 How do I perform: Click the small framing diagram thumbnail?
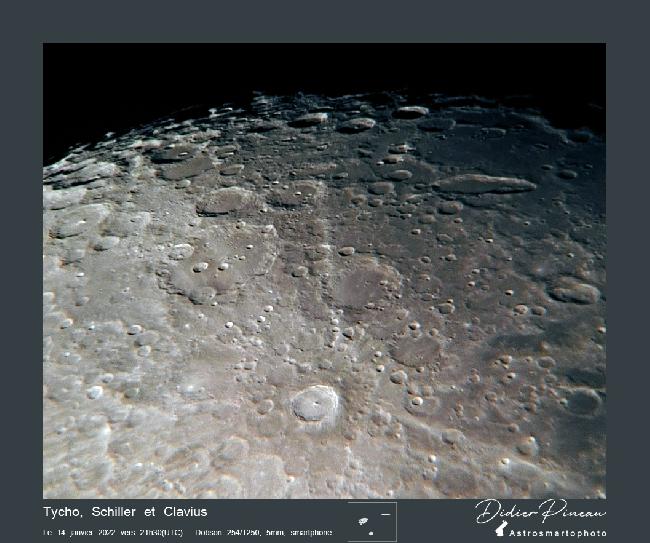372,522
